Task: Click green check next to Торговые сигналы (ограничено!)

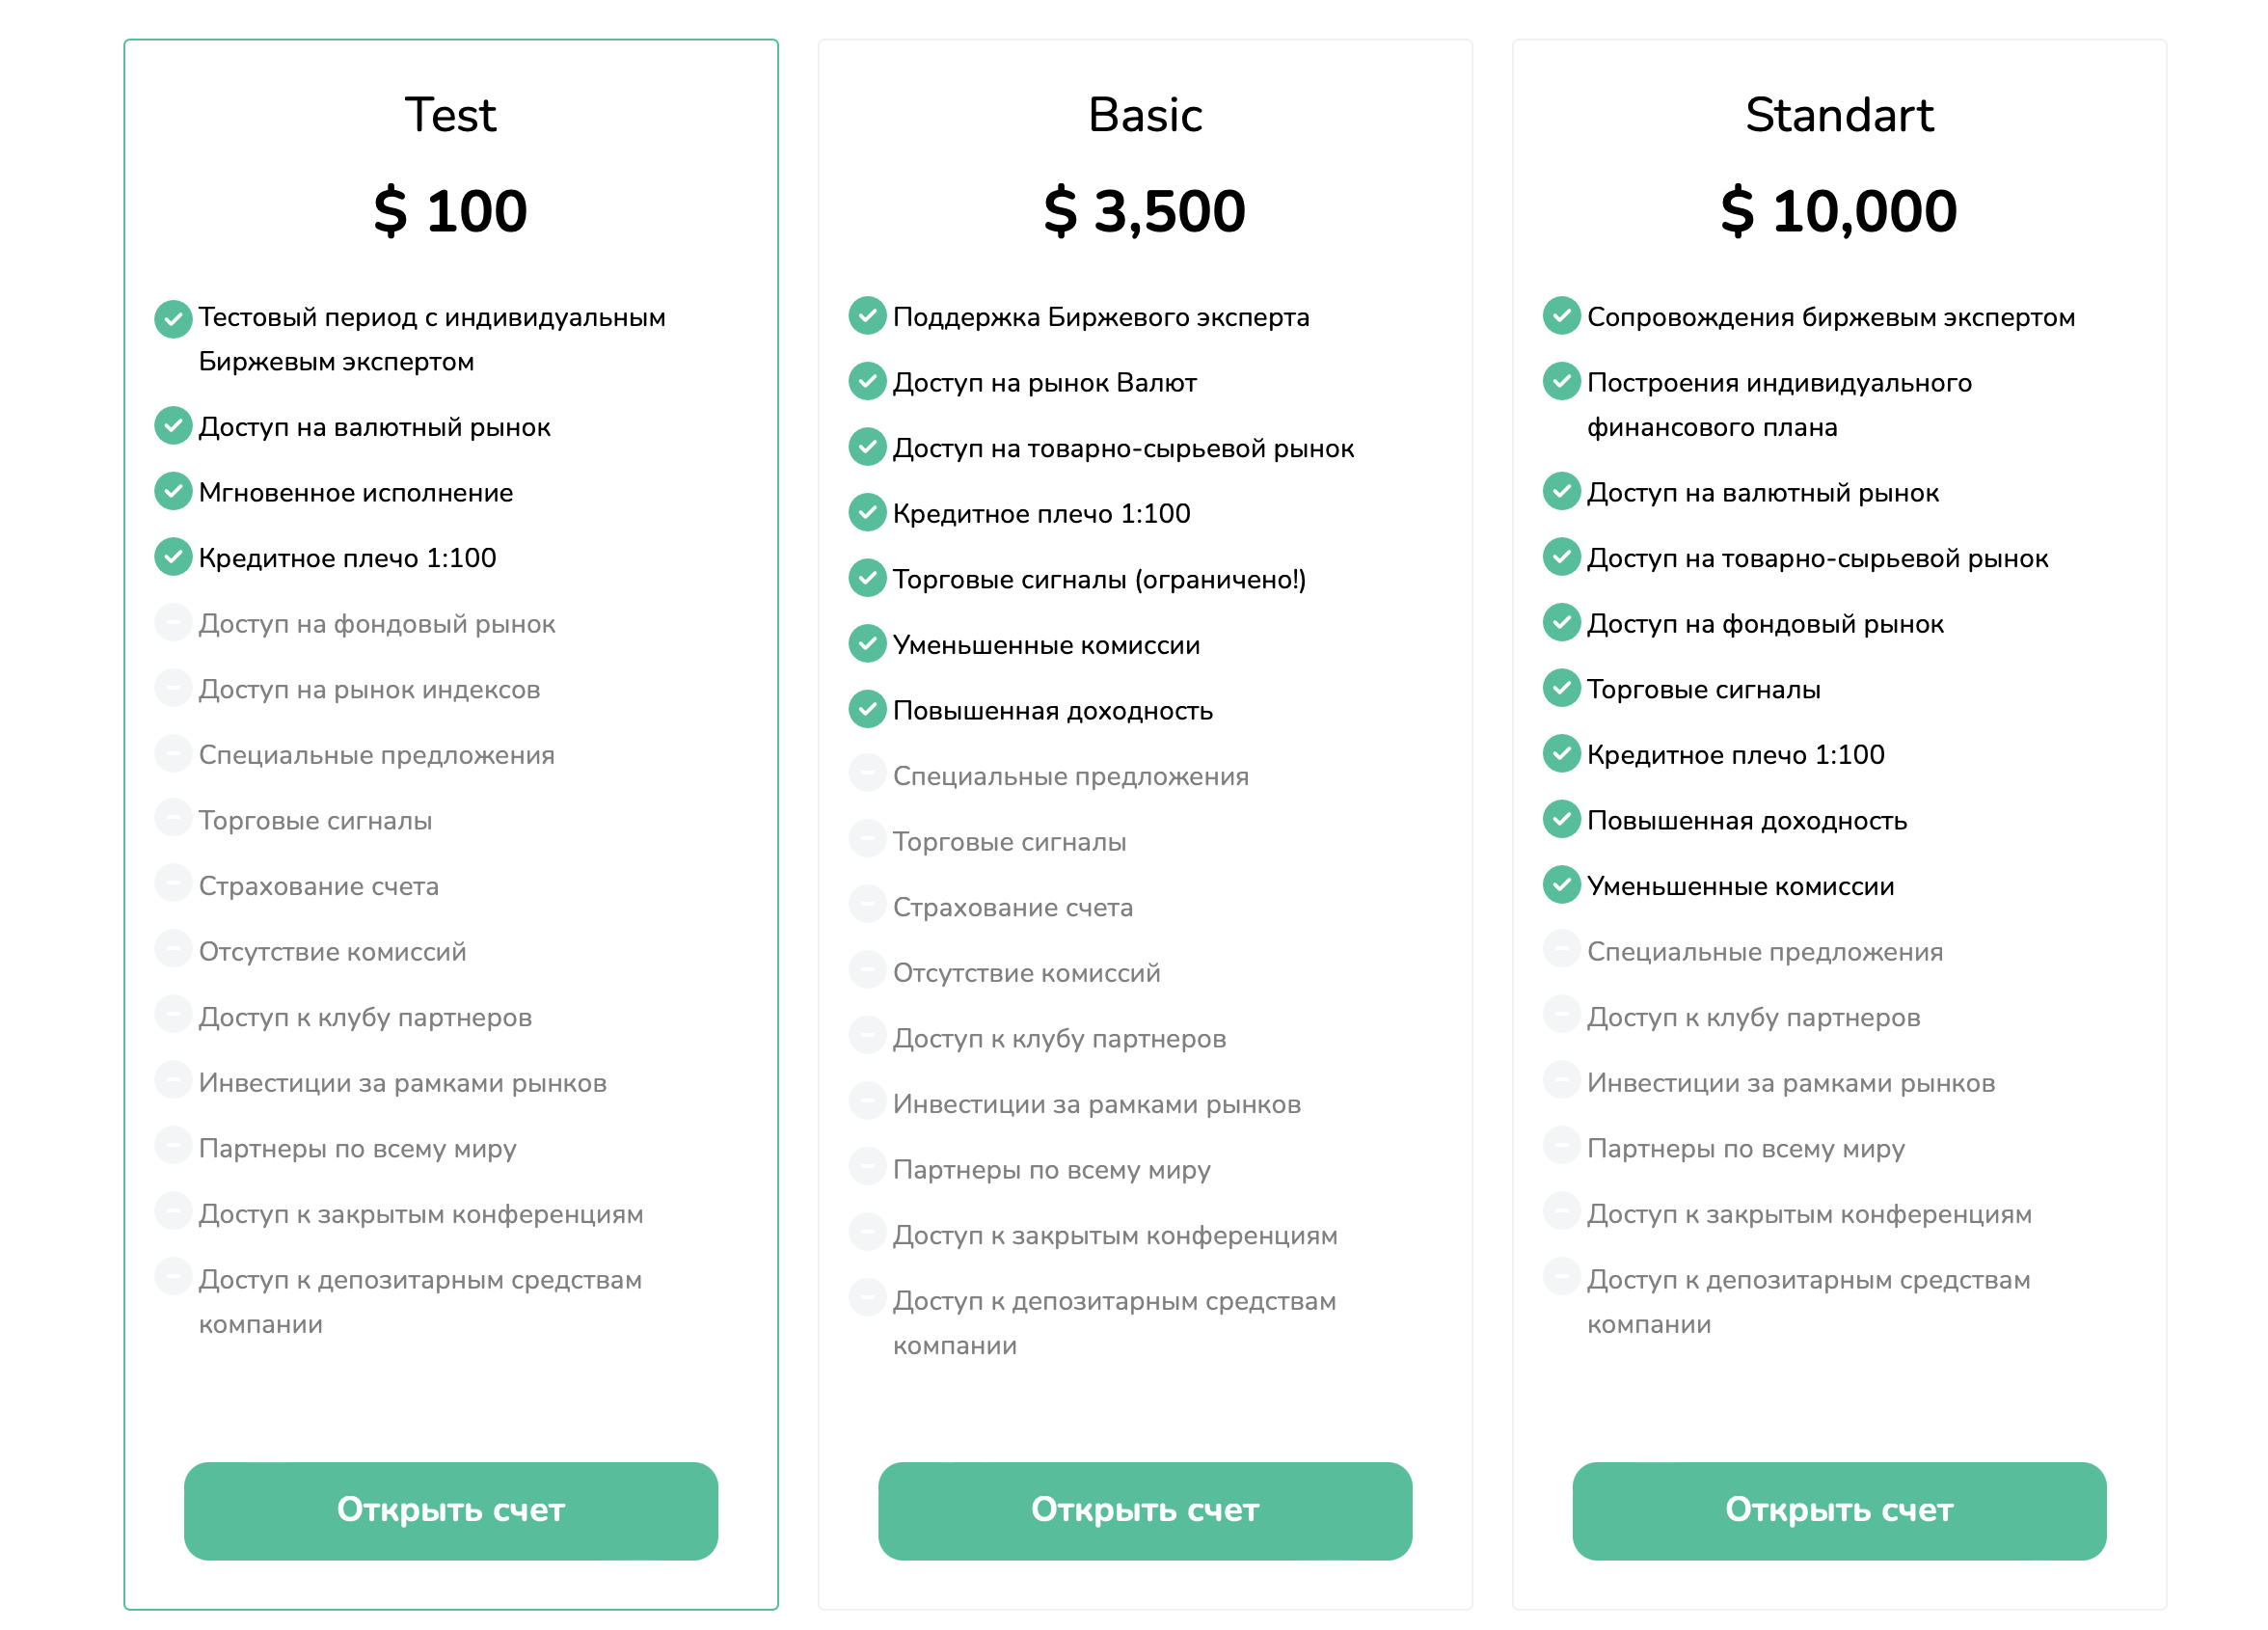Action: (867, 578)
